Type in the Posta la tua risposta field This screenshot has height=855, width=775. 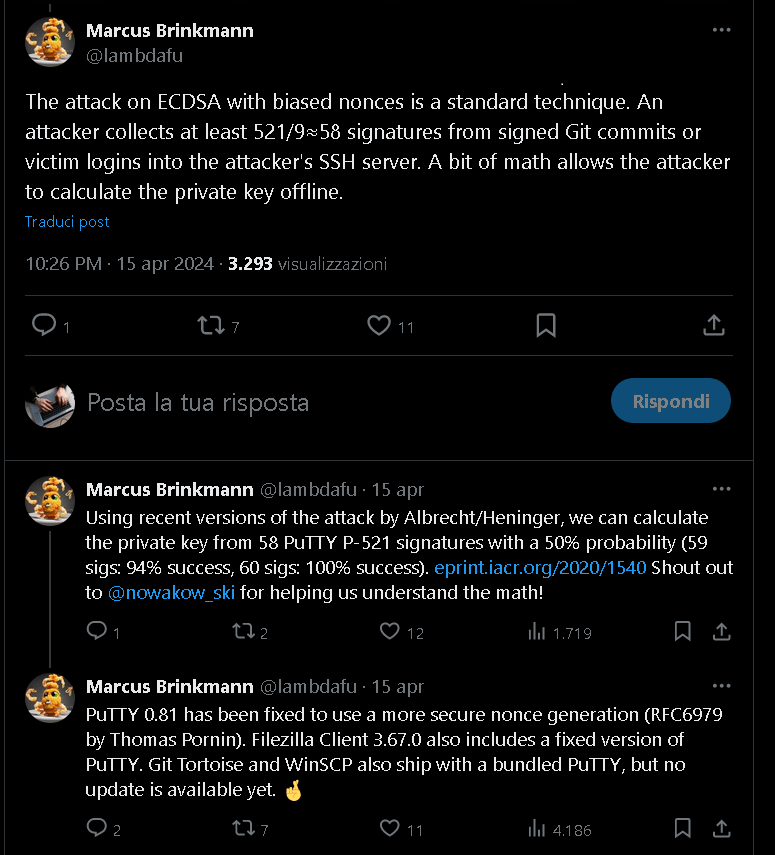(300, 402)
